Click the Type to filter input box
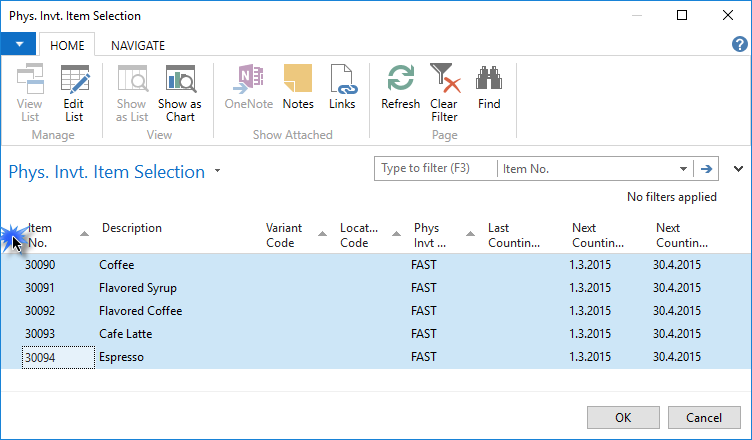This screenshot has width=752, height=440. click(x=435, y=169)
